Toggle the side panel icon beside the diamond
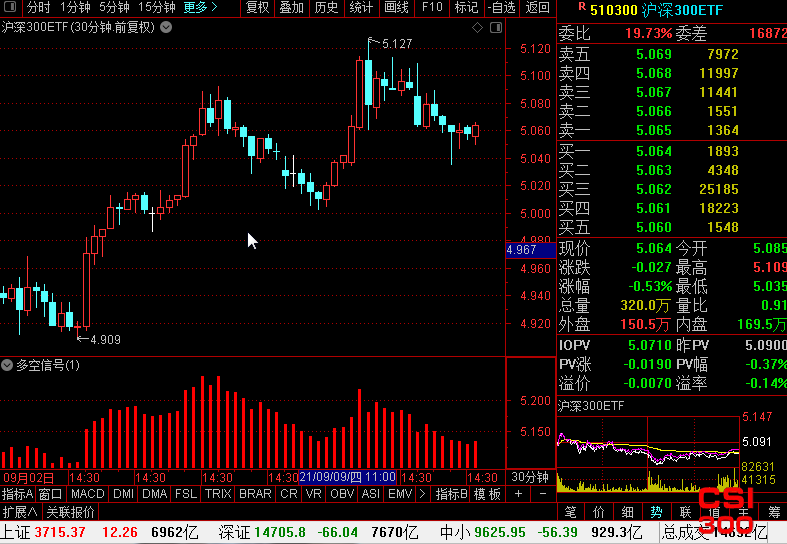The width and height of the screenshot is (787, 544). pos(496,28)
